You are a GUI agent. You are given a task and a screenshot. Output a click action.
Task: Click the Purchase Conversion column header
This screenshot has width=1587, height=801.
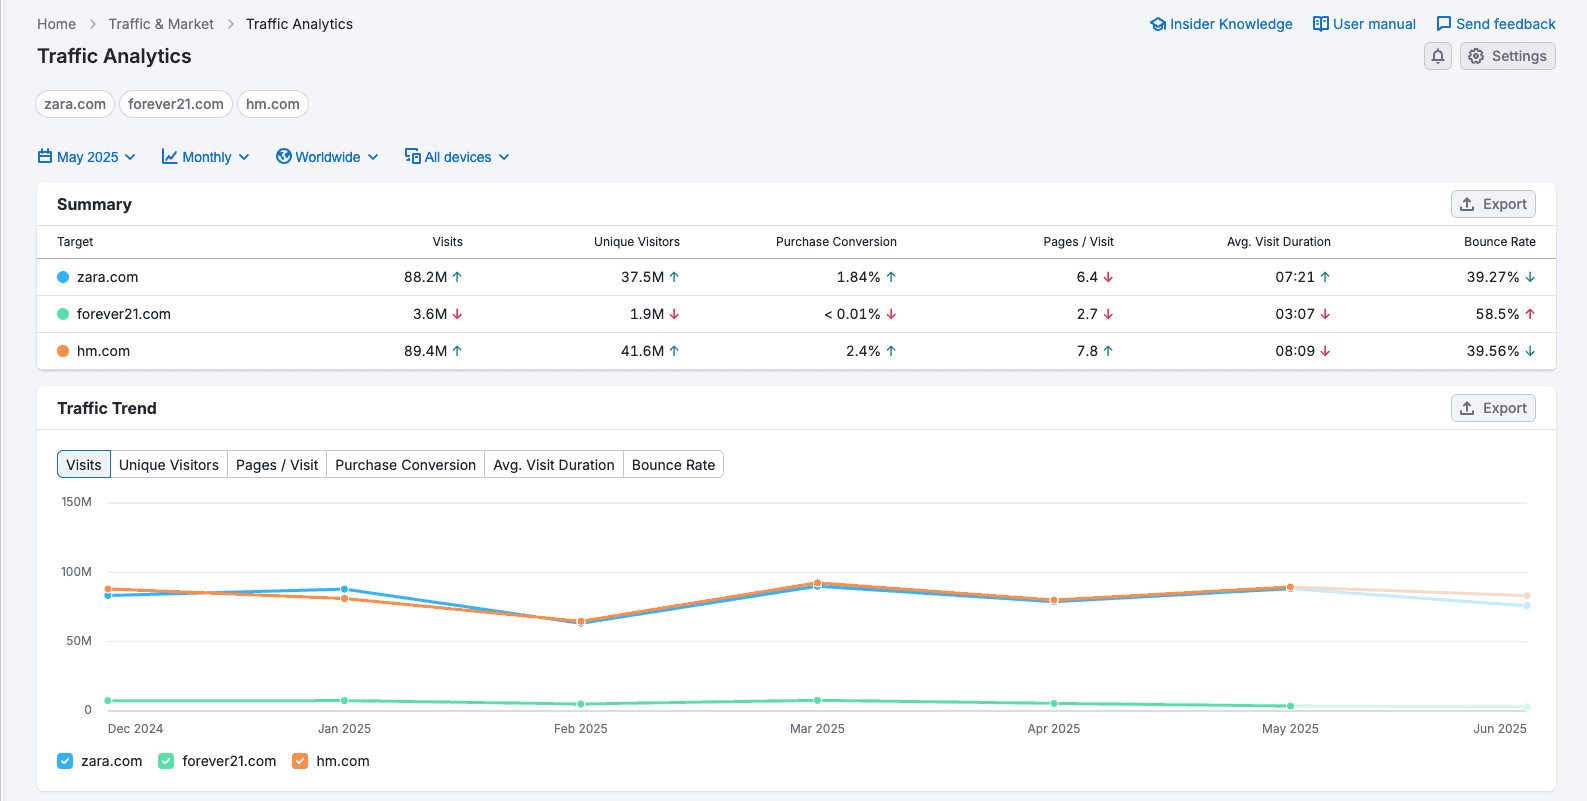tap(836, 242)
